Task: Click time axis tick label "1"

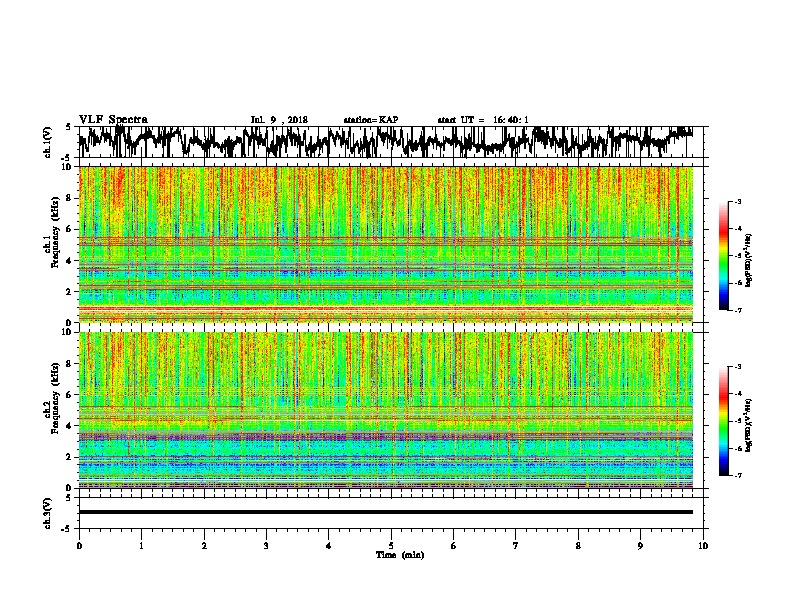Action: [x=141, y=546]
